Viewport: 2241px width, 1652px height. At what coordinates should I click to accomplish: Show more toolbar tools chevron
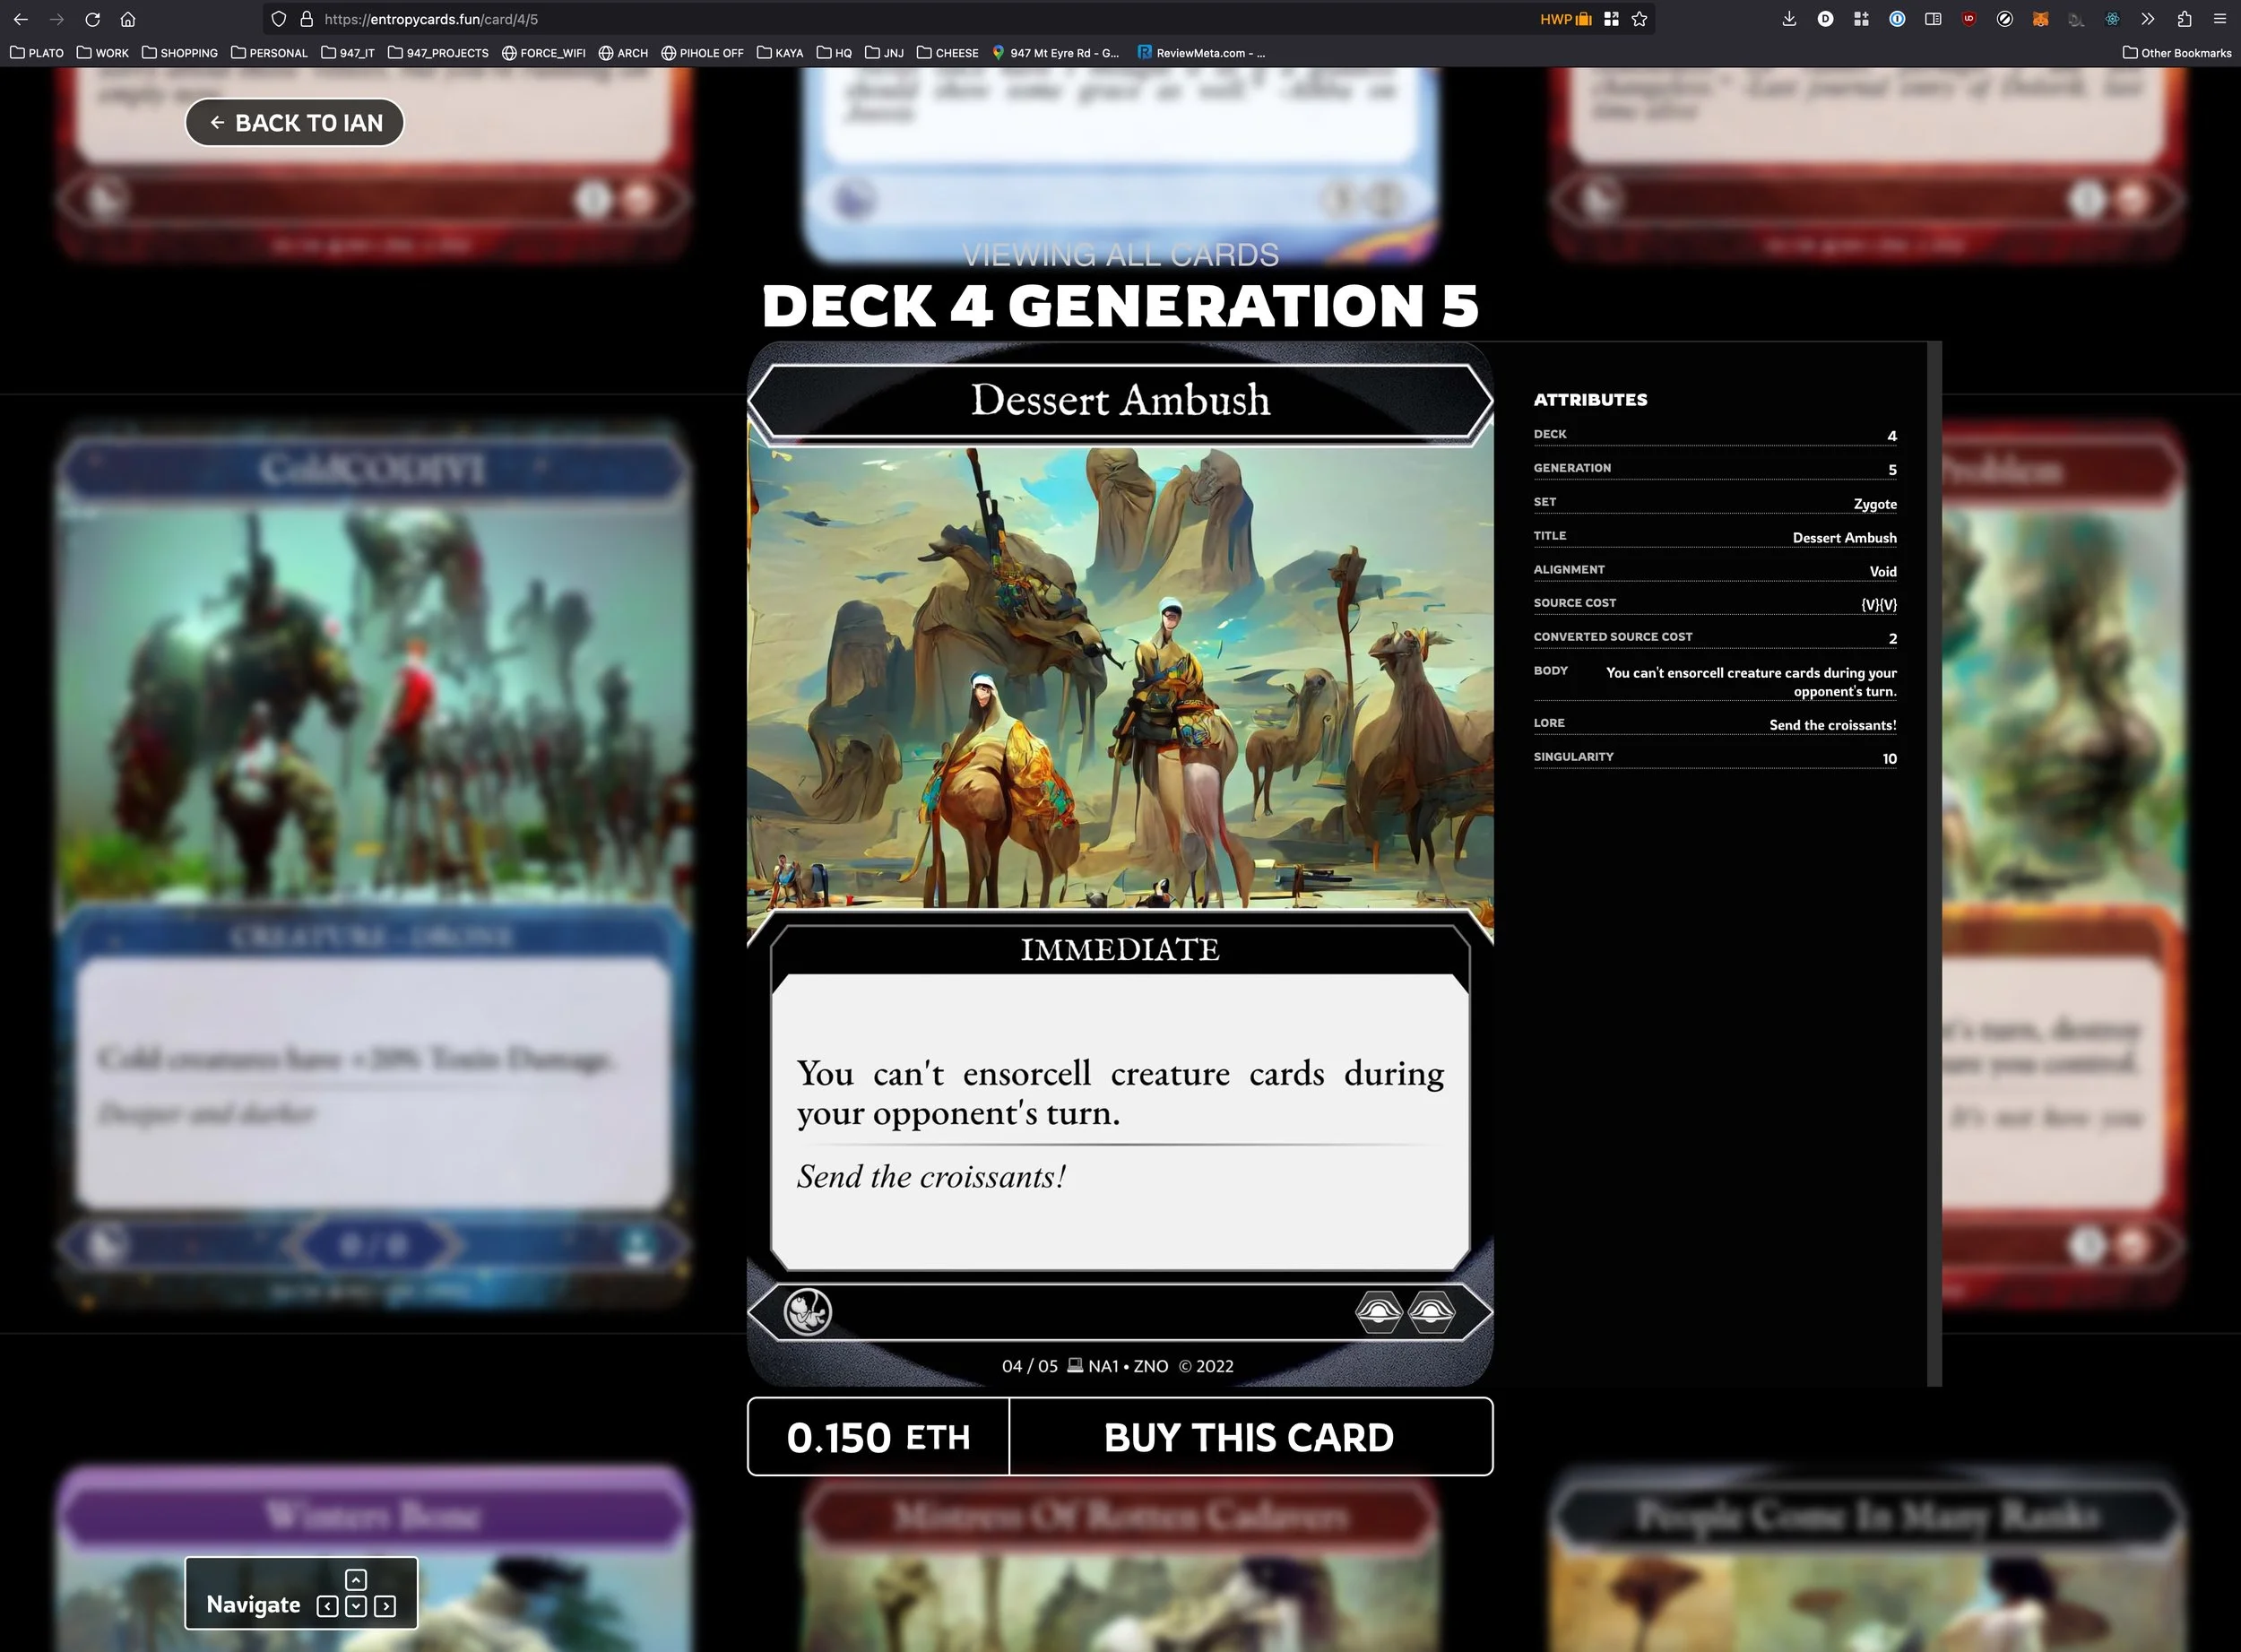point(2148,19)
